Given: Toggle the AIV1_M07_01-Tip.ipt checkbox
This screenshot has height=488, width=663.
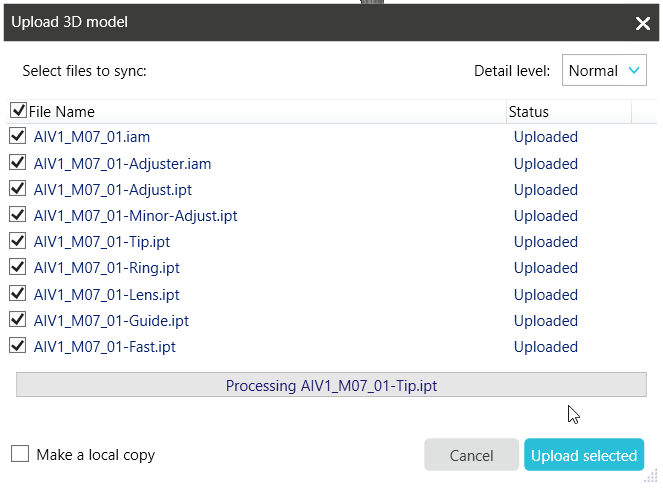Looking at the screenshot, I should [x=18, y=241].
